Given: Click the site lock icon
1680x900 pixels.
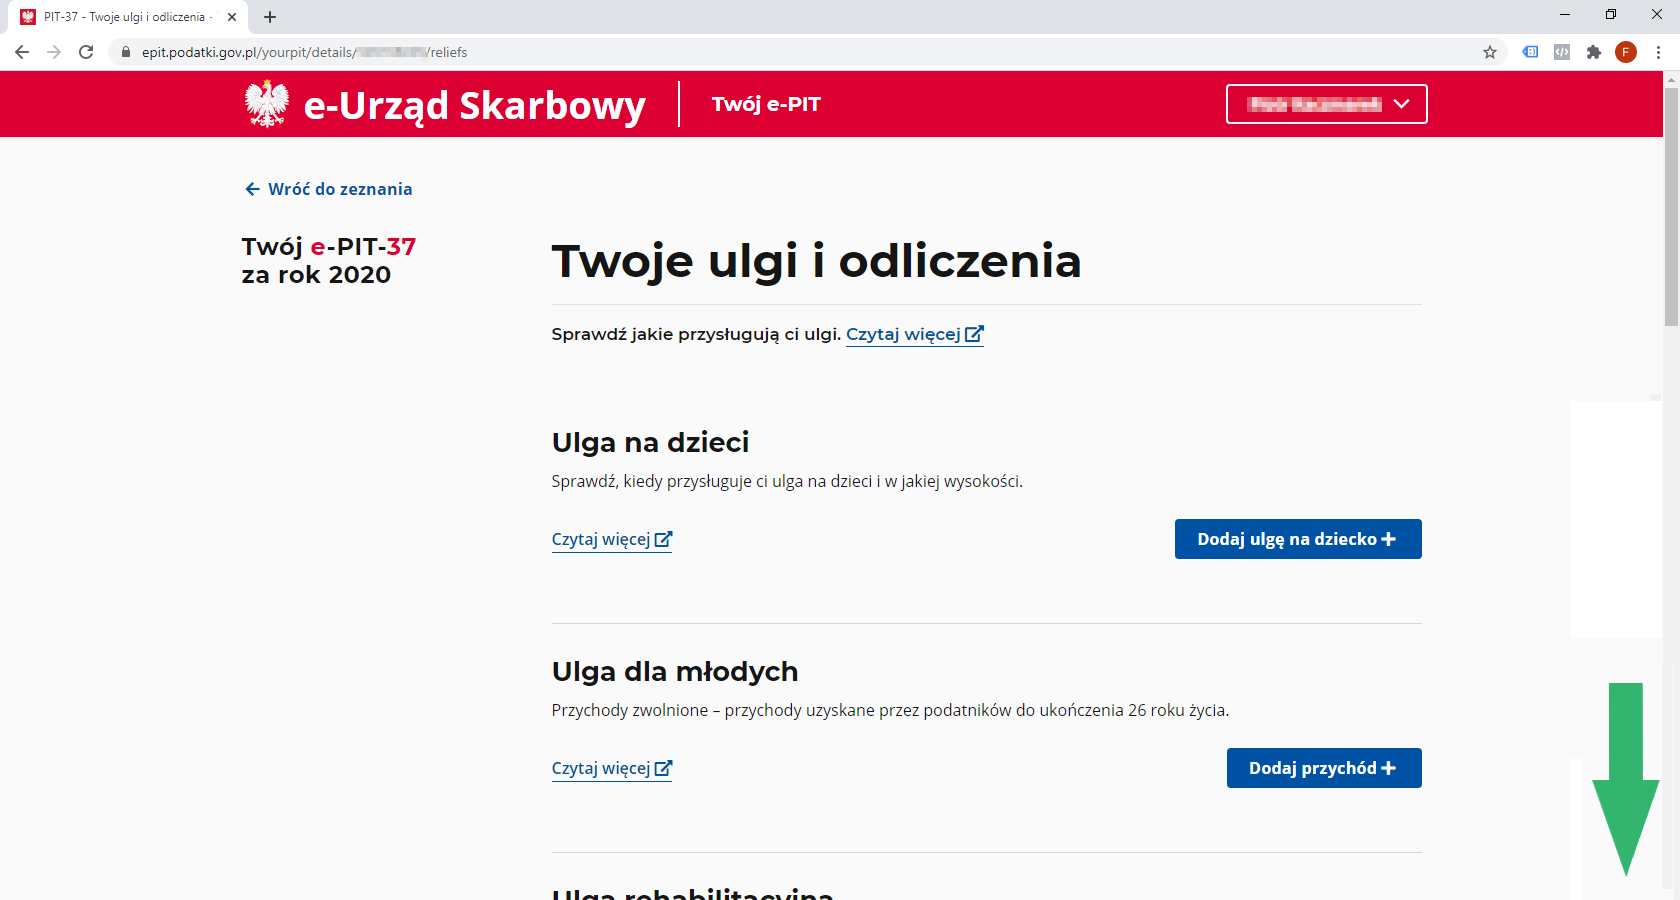Looking at the screenshot, I should pyautogui.click(x=126, y=52).
